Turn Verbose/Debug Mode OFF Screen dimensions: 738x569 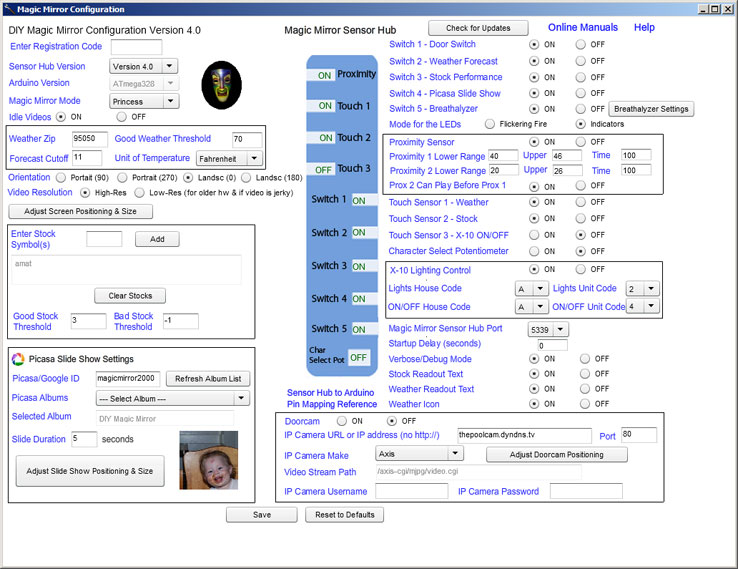[x=585, y=359]
